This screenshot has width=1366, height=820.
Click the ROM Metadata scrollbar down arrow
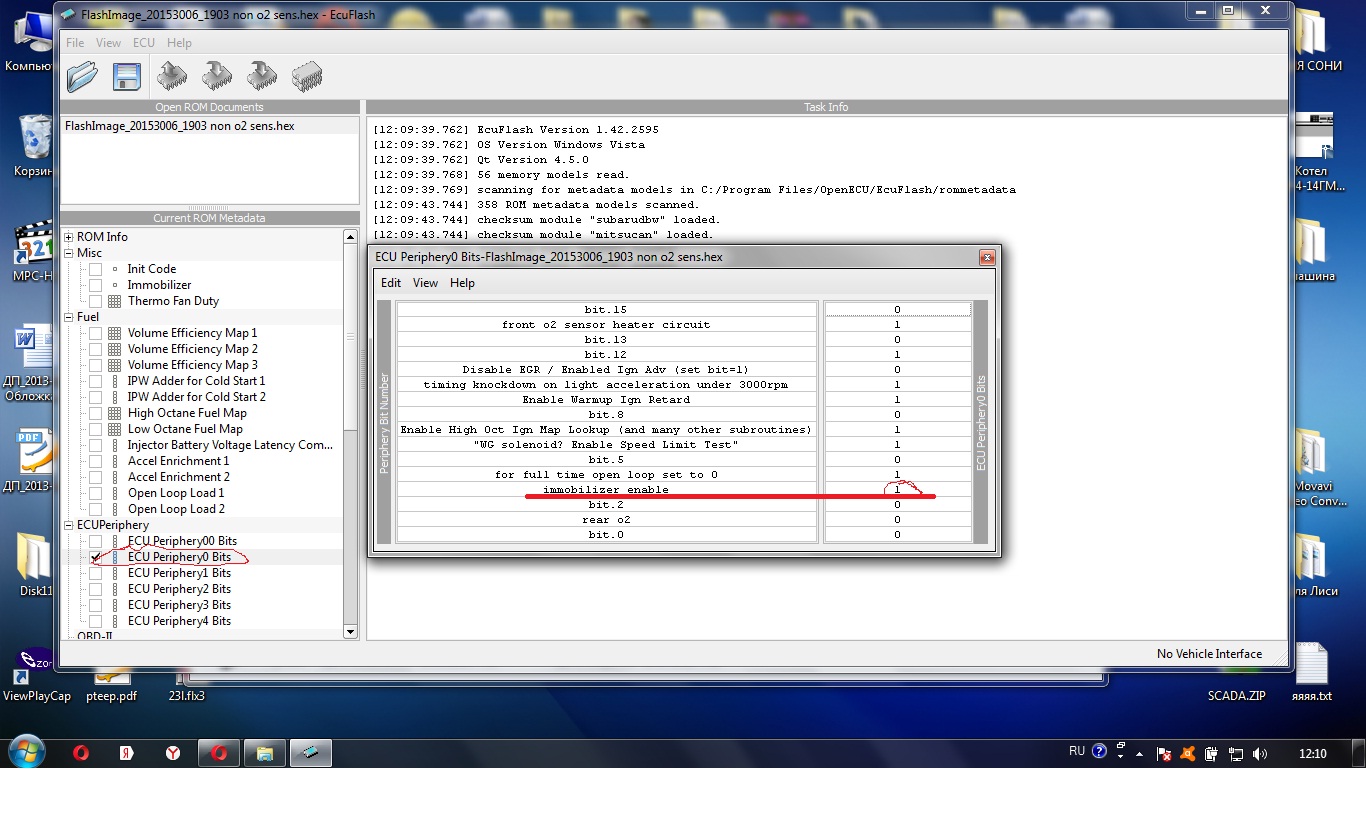point(350,631)
